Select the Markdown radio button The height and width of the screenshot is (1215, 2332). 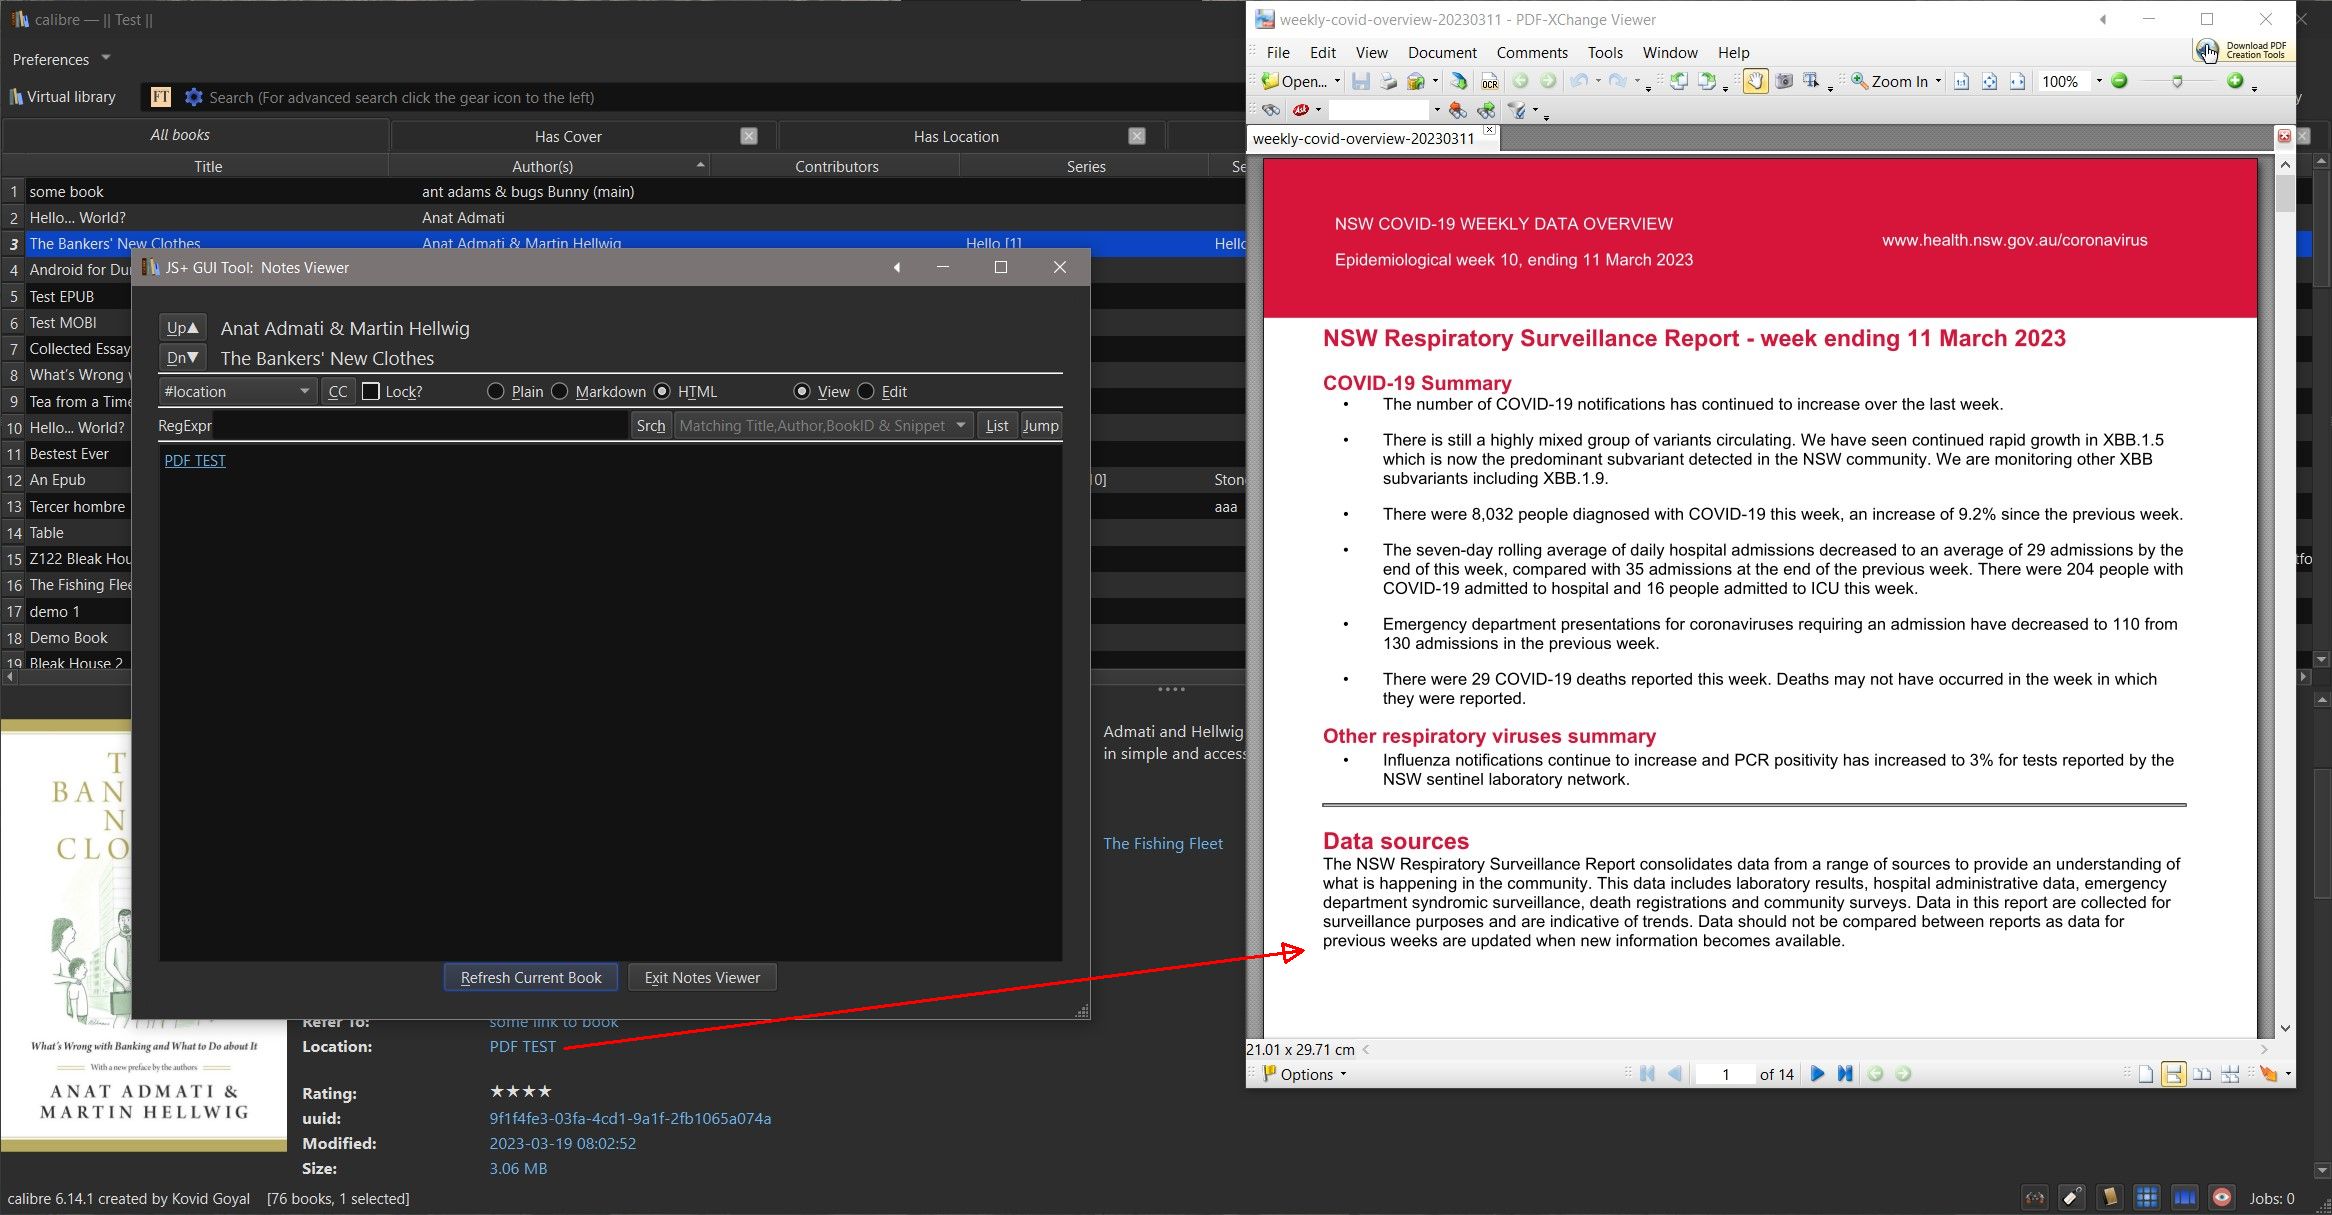560,391
